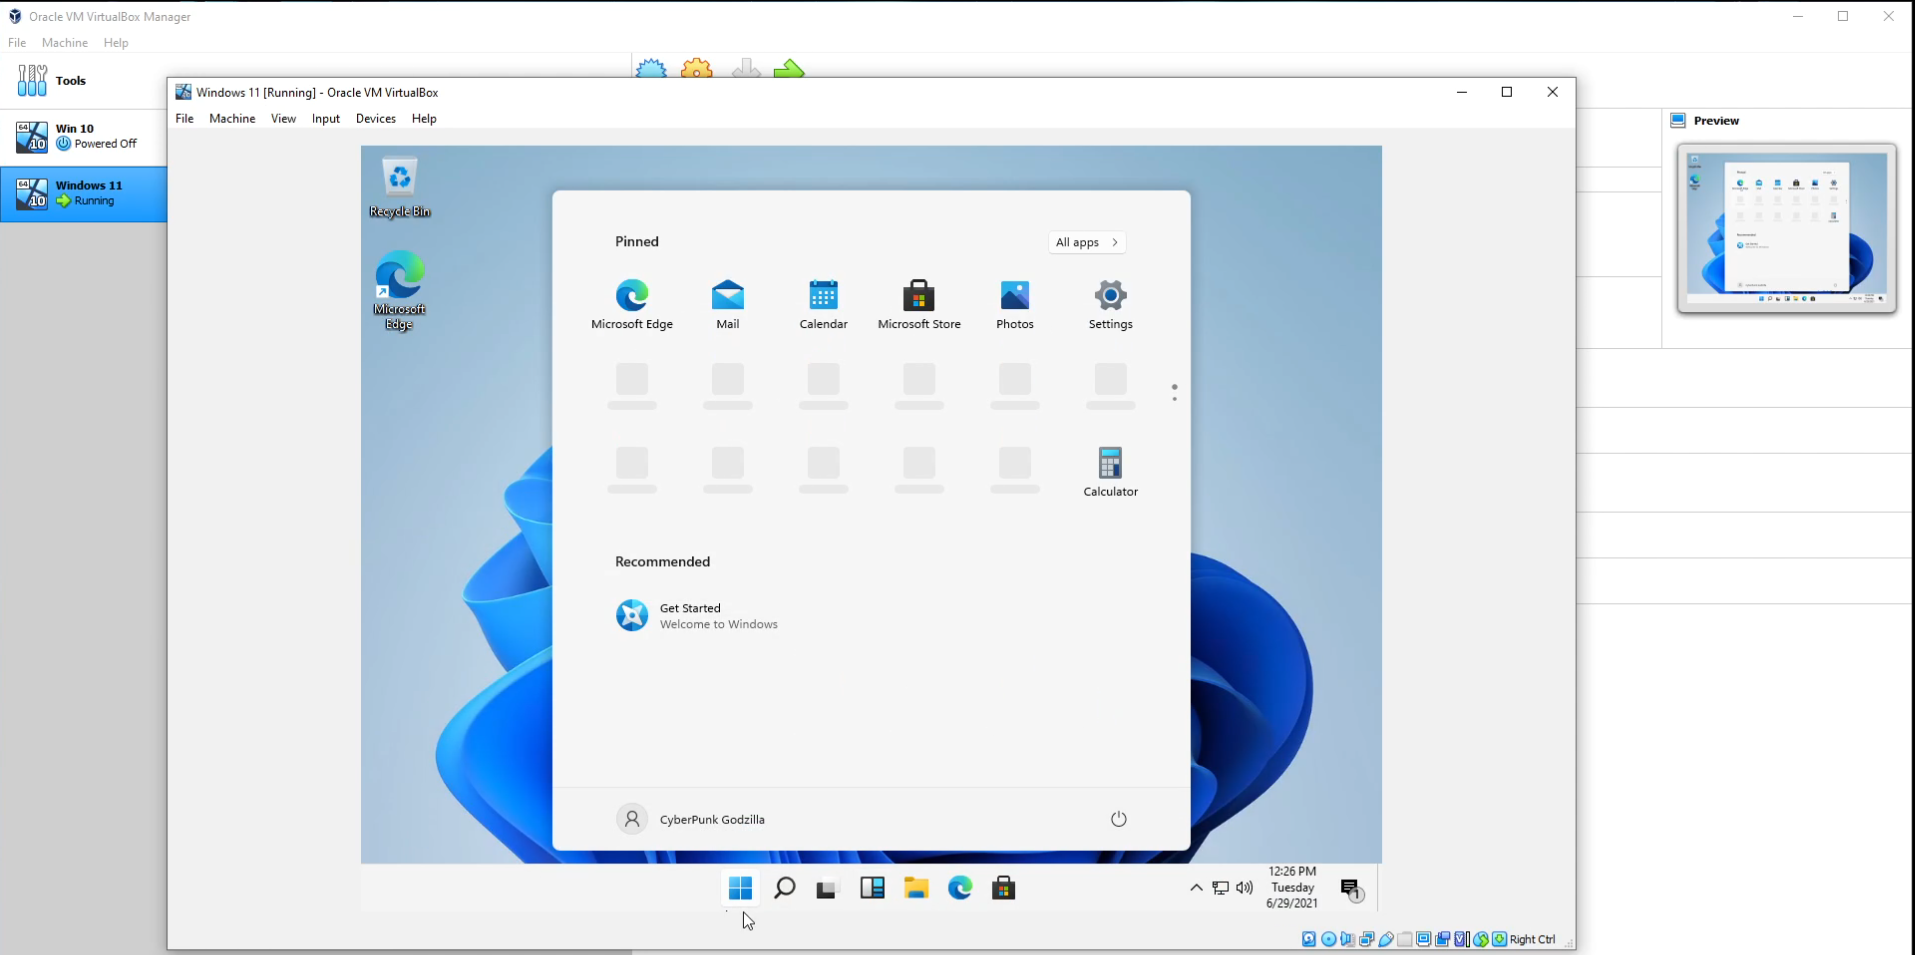Image resolution: width=1915 pixels, height=955 pixels.
Task: Open the Store icon on the guest taskbar
Action: pos(1004,888)
